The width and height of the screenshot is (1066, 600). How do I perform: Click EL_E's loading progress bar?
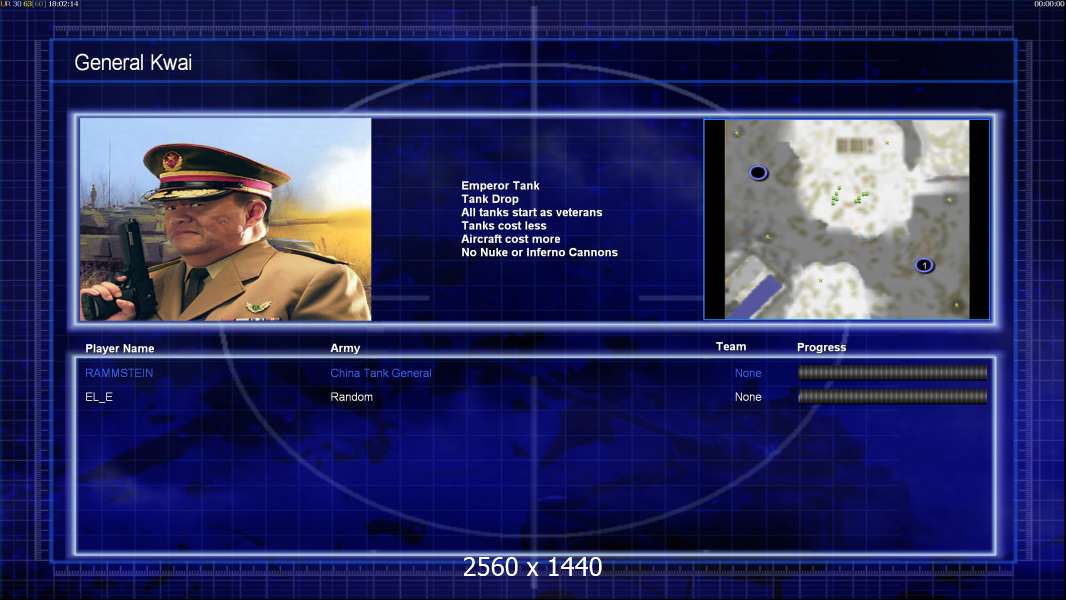[892, 396]
